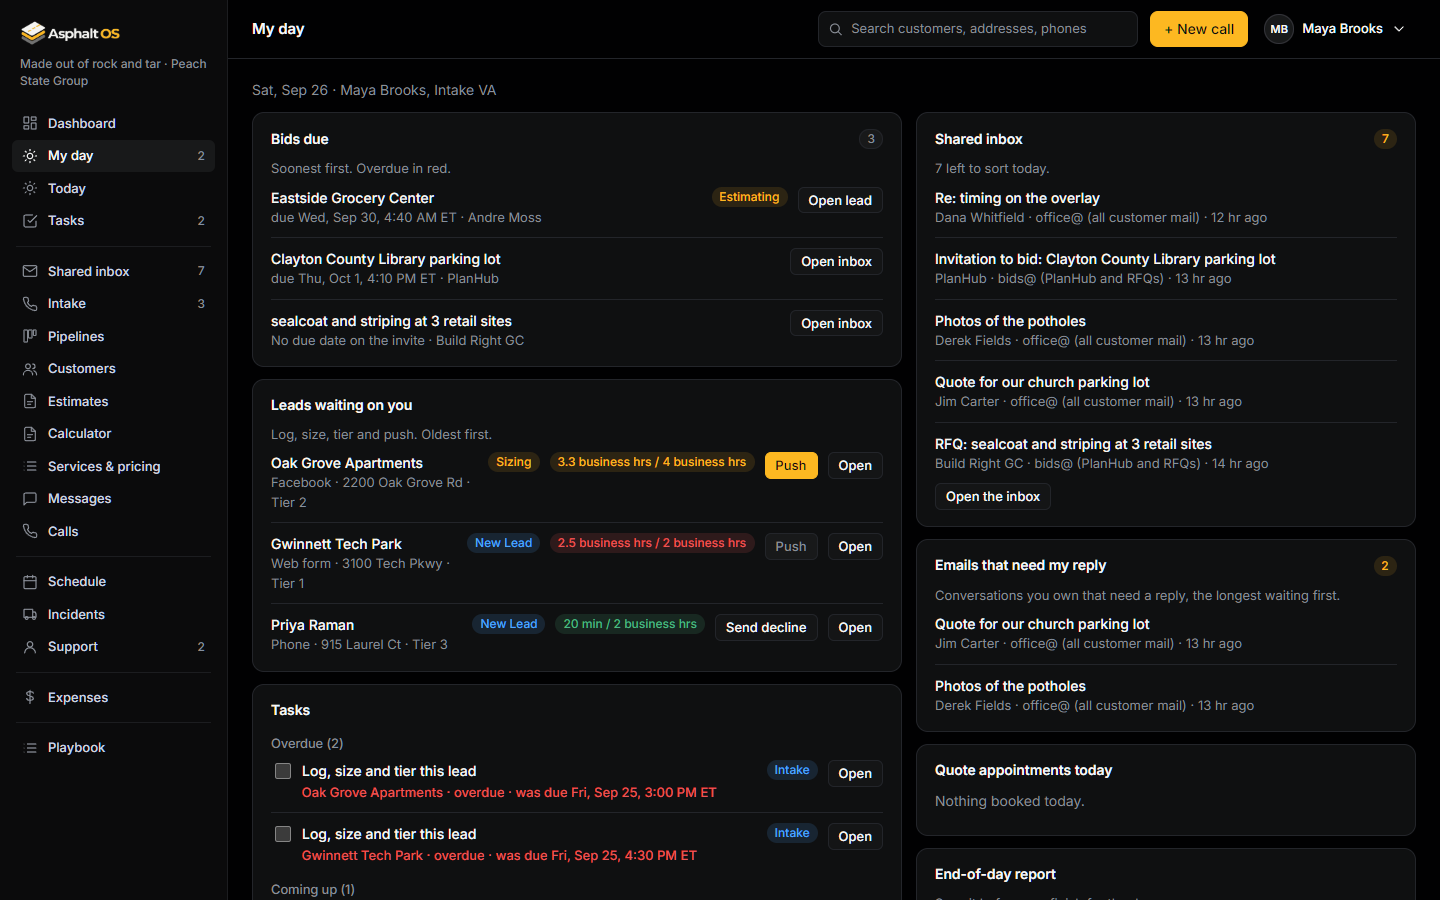Open the Estimates document icon
The width and height of the screenshot is (1440, 900).
(x=30, y=401)
